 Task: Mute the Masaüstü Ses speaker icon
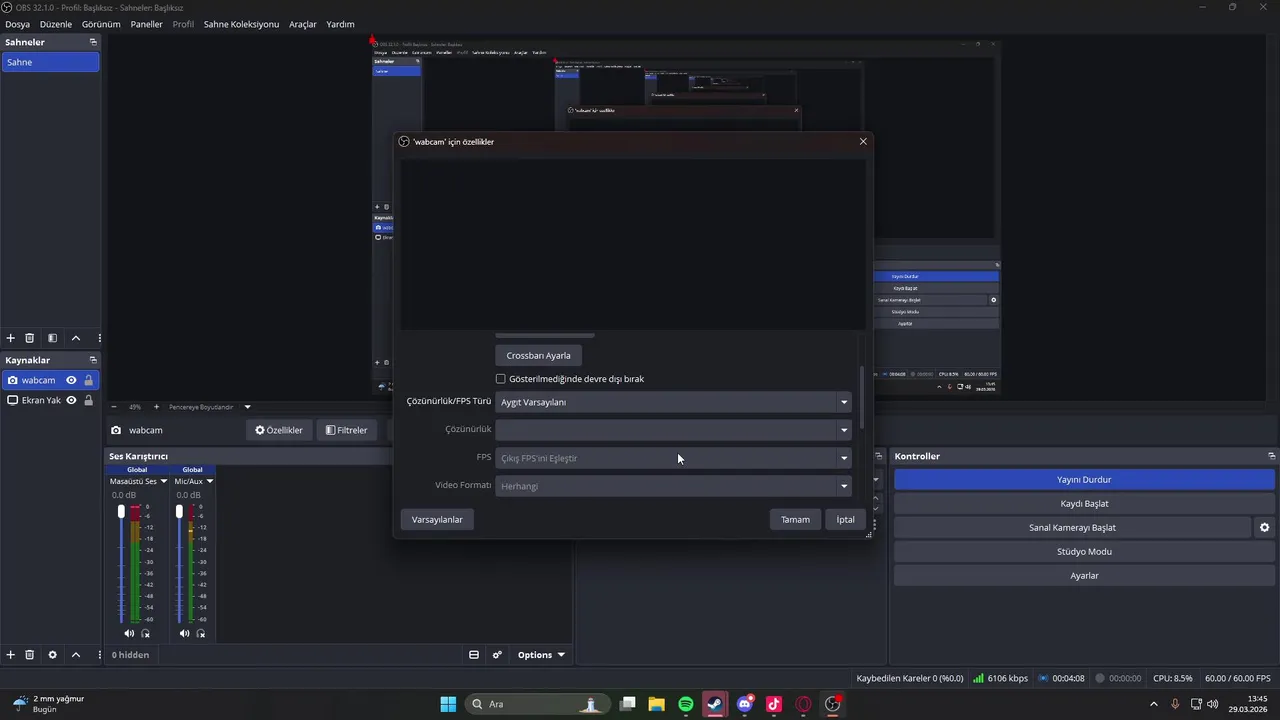129,633
